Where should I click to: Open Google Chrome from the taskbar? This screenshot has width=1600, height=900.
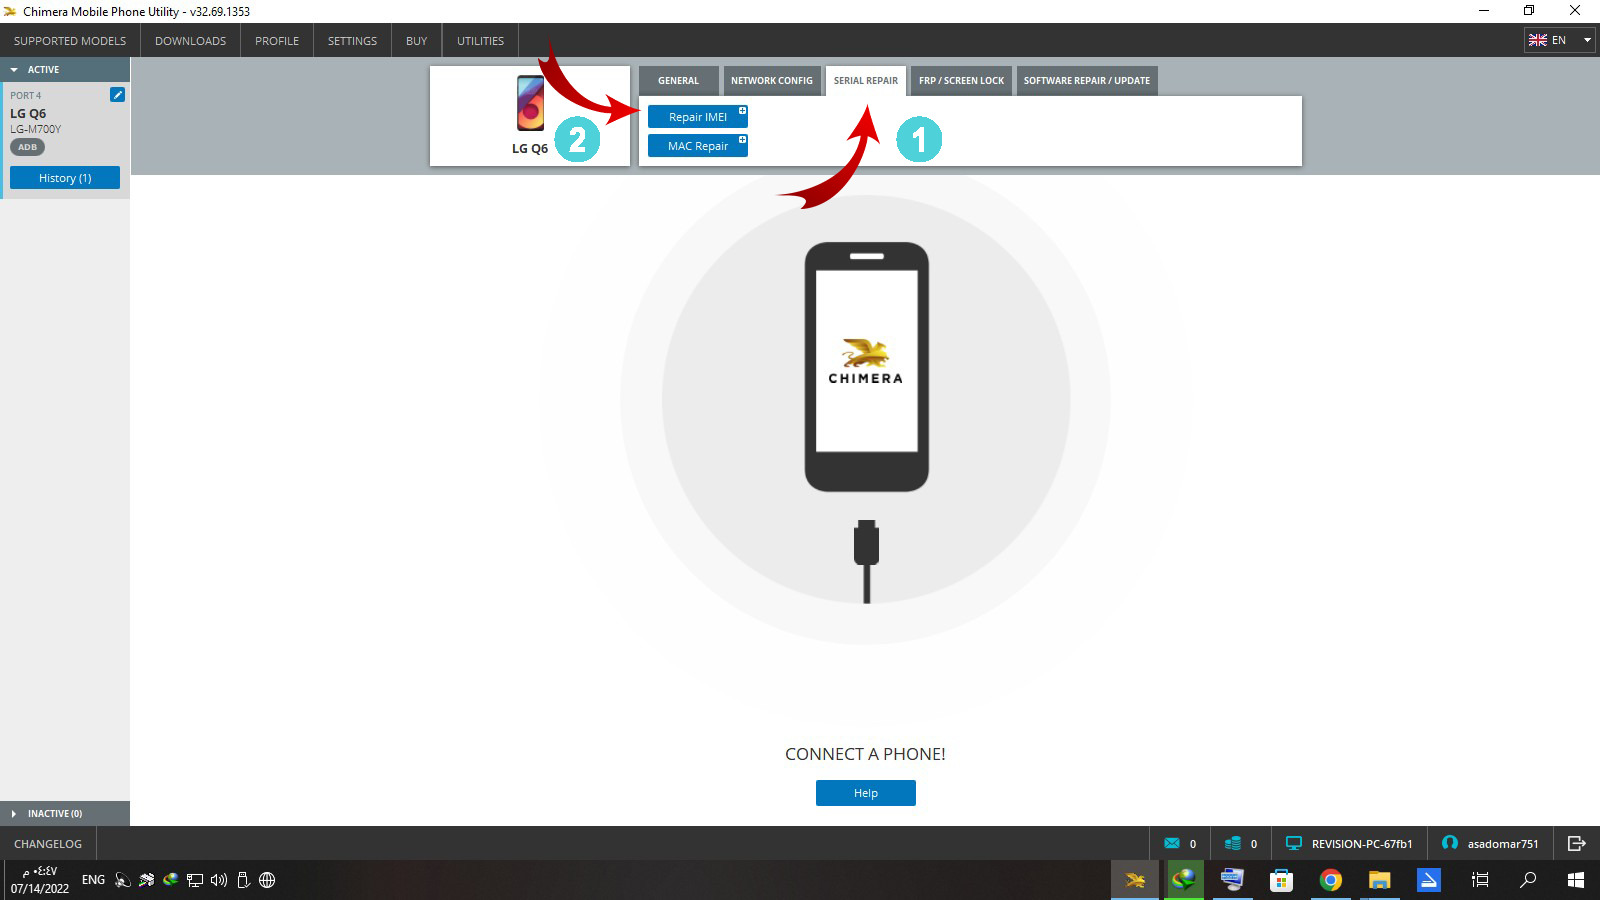point(1330,880)
